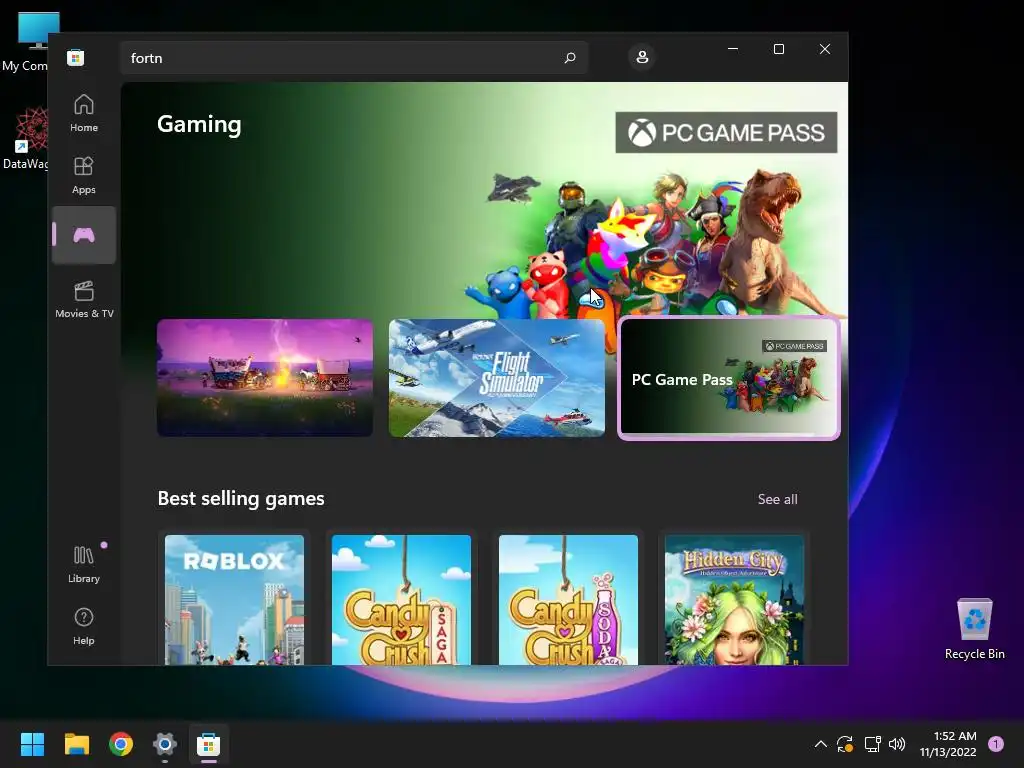
Task: Close the Microsoft Store window
Action: [x=825, y=49]
